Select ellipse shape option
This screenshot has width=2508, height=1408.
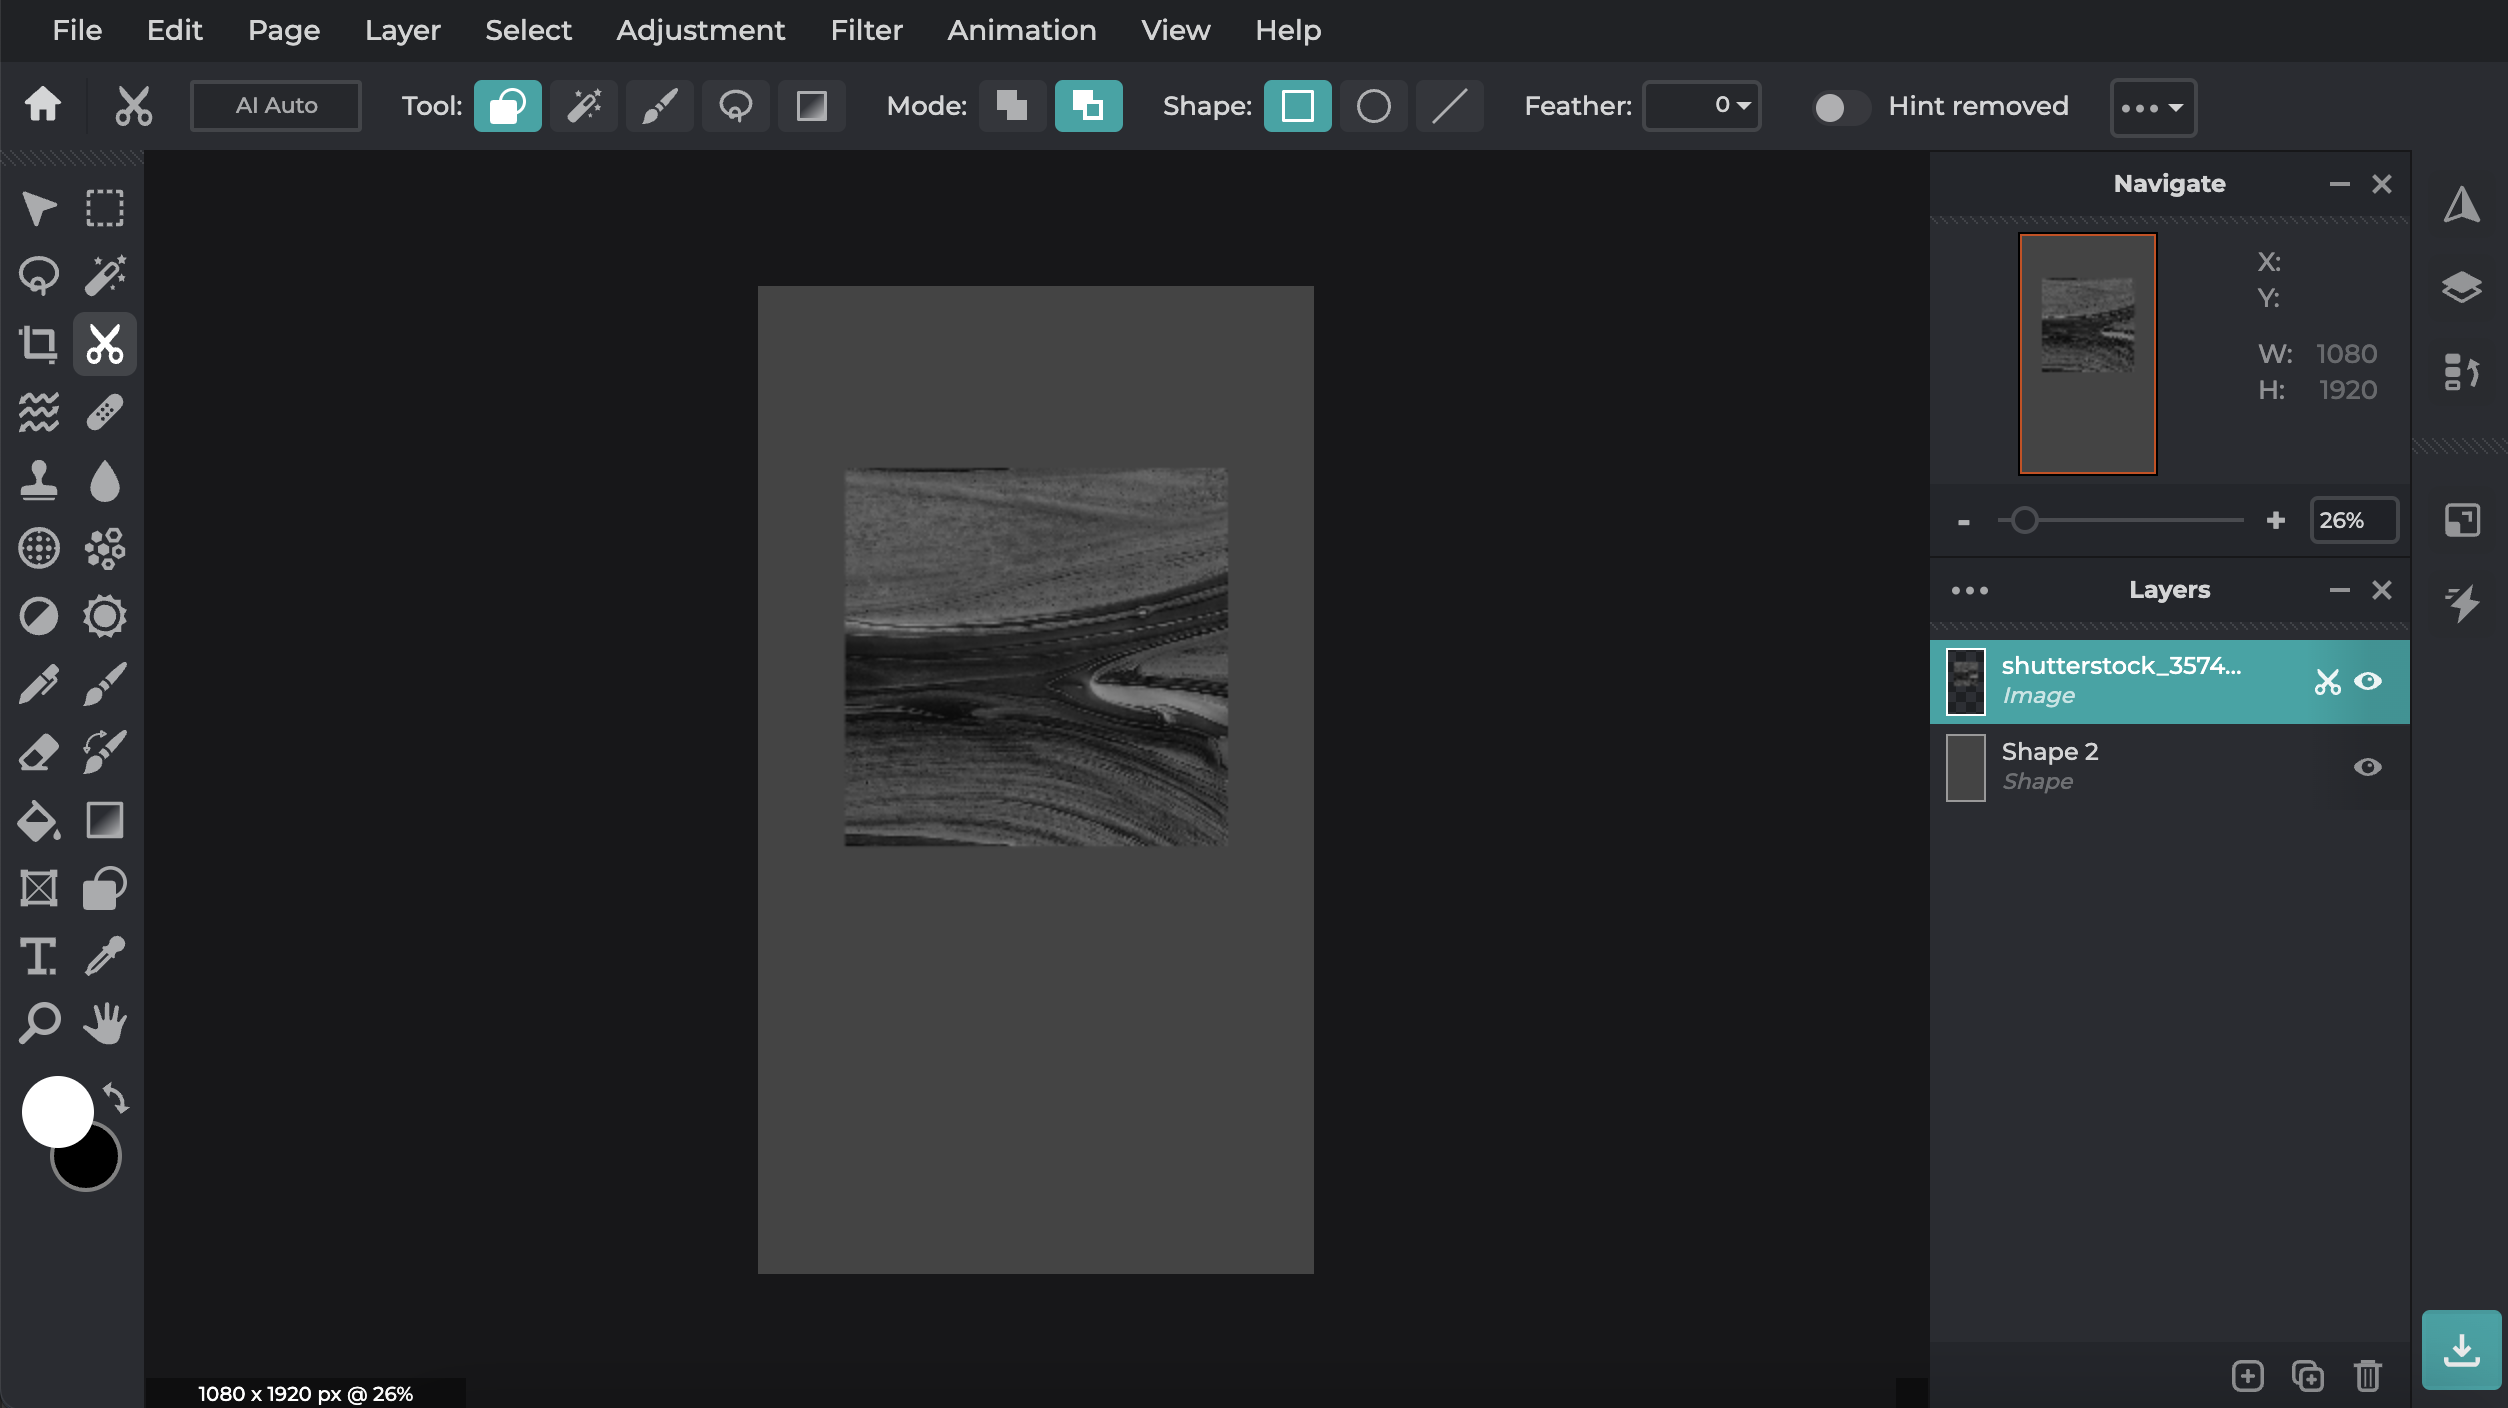tap(1374, 106)
